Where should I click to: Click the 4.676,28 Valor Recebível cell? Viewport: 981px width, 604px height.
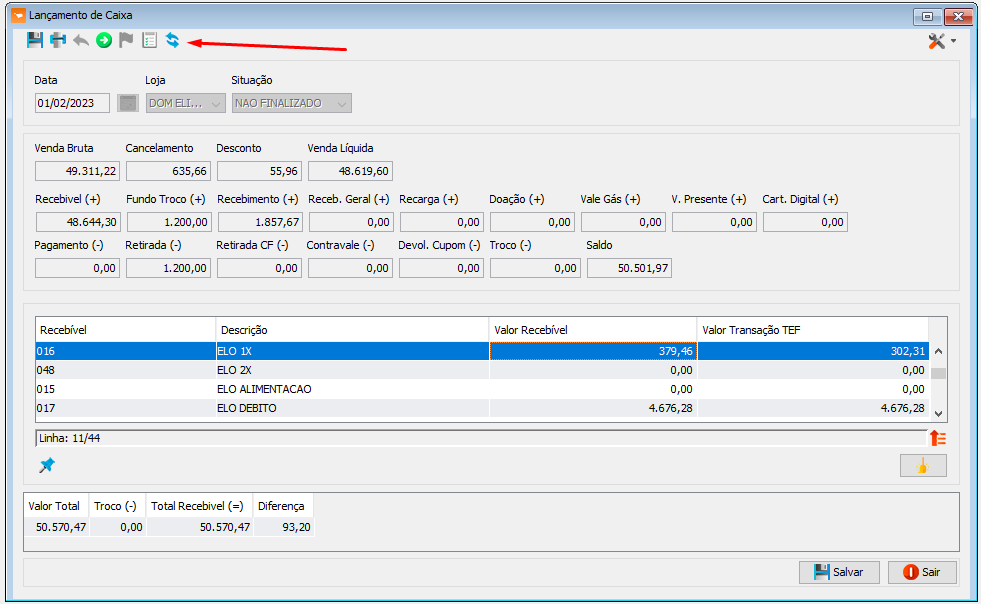[x=593, y=407]
